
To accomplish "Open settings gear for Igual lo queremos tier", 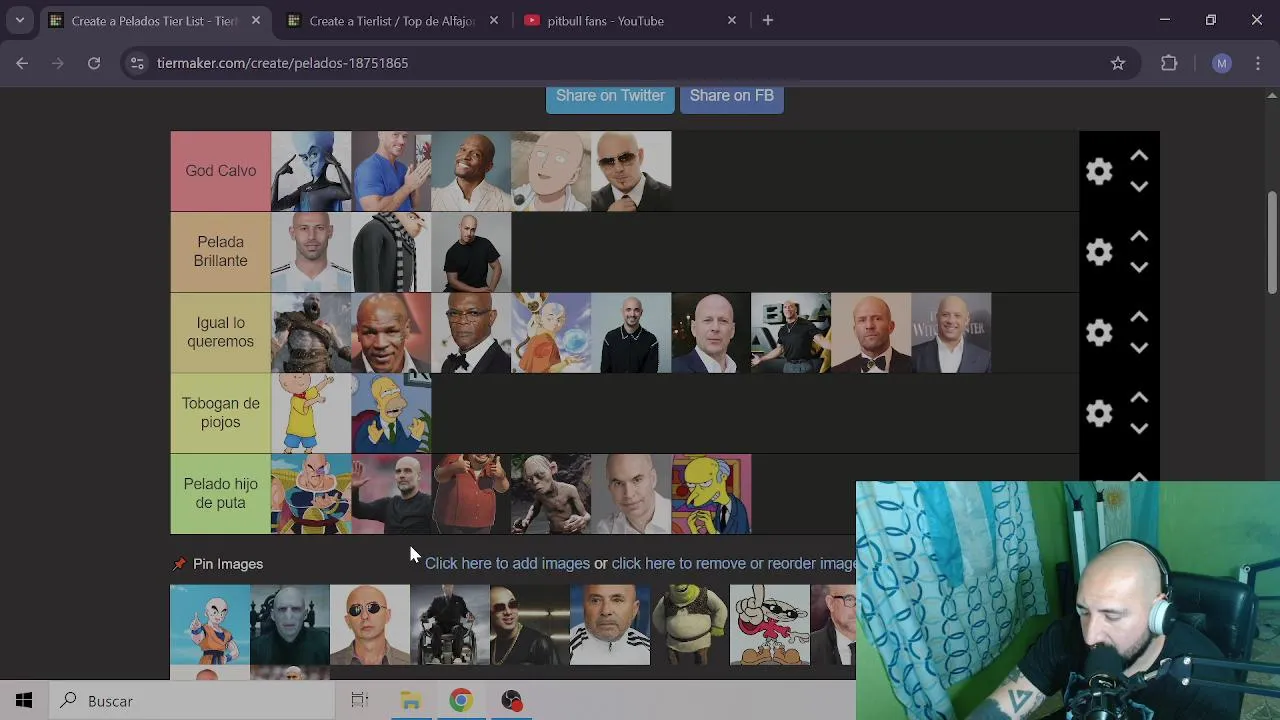I will [x=1099, y=333].
